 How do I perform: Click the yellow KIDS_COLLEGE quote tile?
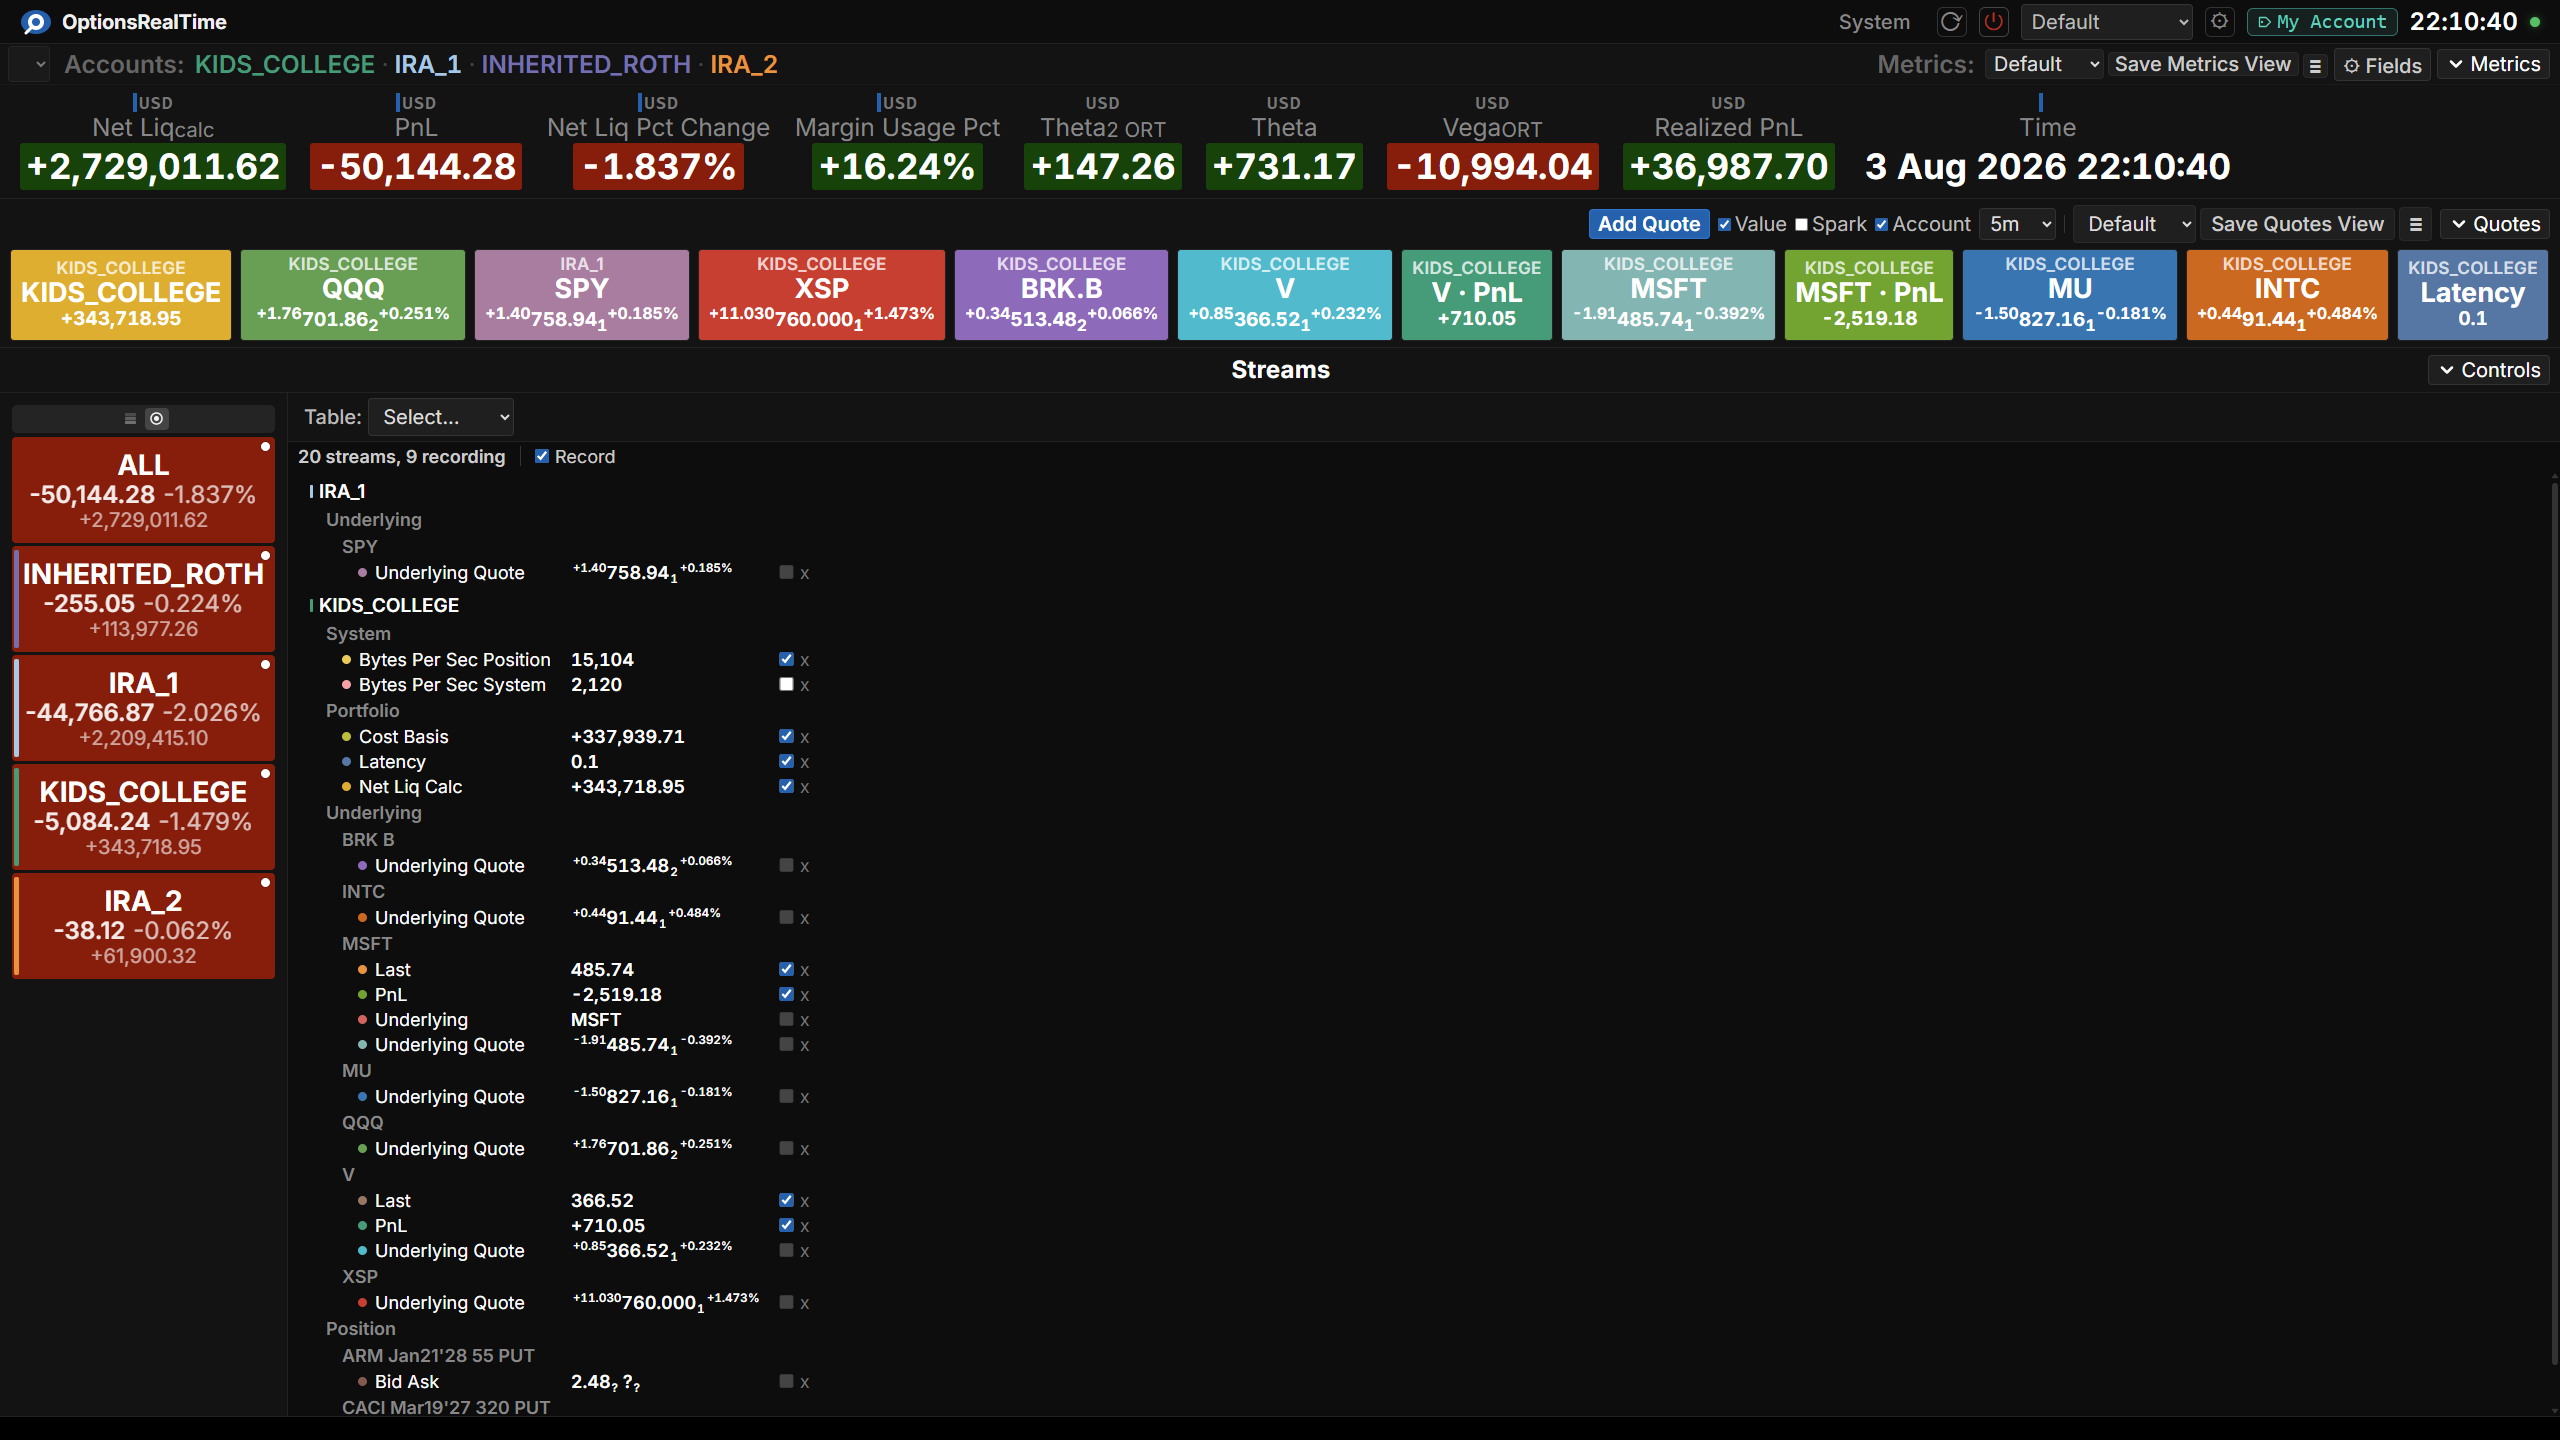tap(121, 295)
